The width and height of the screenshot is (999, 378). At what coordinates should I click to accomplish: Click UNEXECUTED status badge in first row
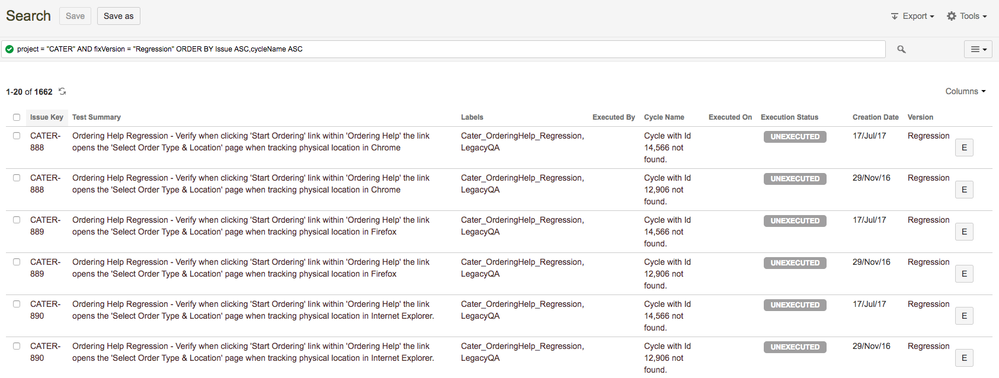point(794,136)
